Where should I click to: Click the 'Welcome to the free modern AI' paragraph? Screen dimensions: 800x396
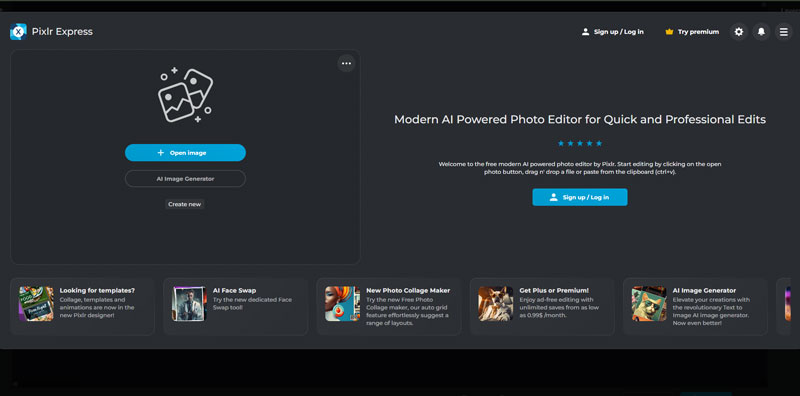580,168
